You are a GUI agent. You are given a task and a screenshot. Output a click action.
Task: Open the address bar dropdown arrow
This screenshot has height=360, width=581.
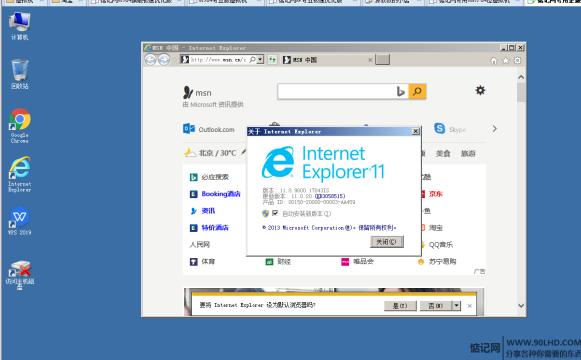coord(260,60)
